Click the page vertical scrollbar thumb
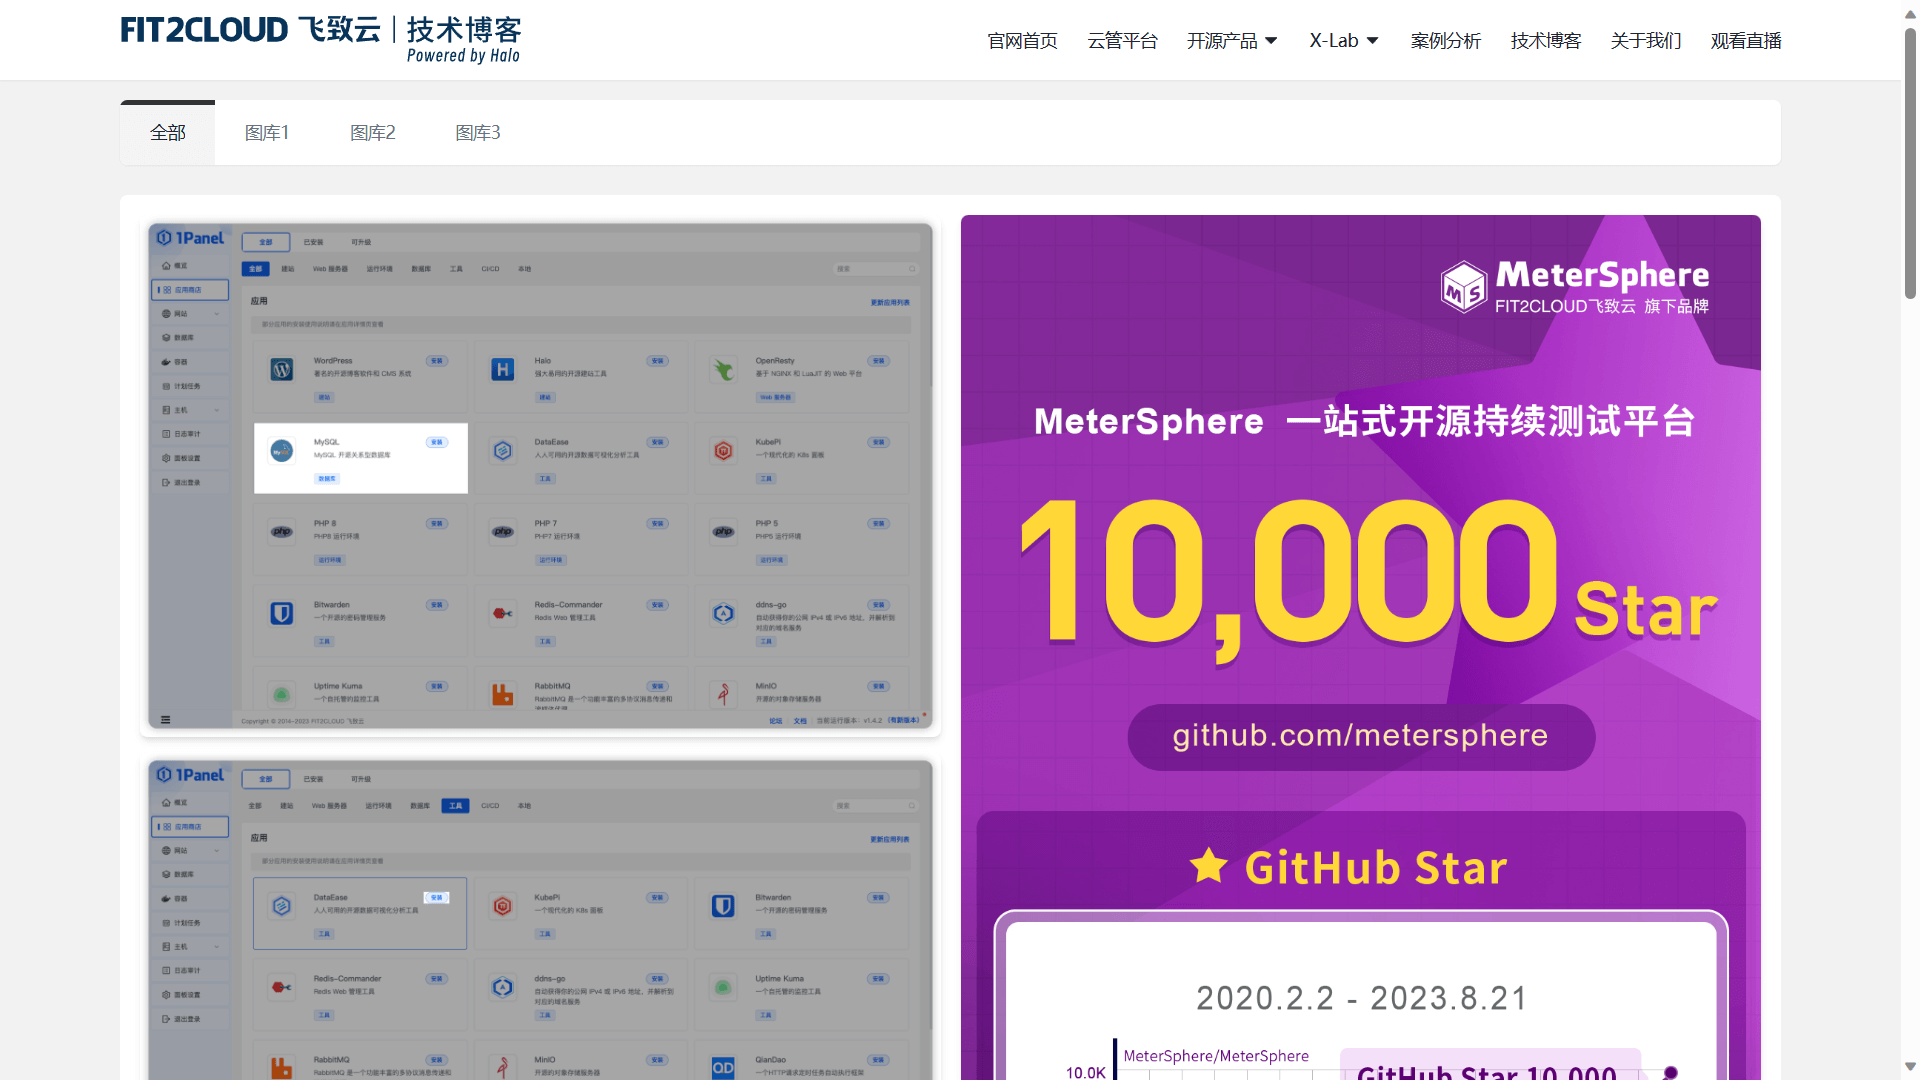The image size is (1920, 1080). point(1910,162)
